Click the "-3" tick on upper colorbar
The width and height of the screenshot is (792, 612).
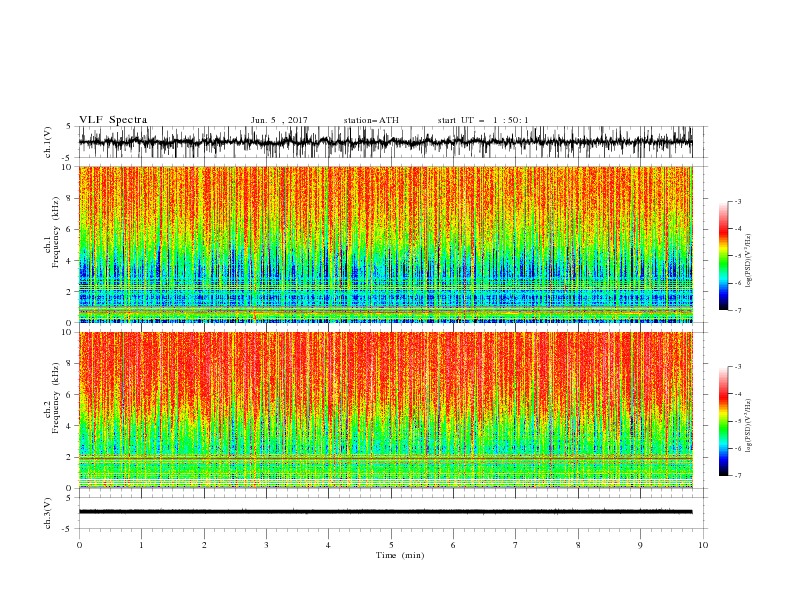[x=737, y=201]
